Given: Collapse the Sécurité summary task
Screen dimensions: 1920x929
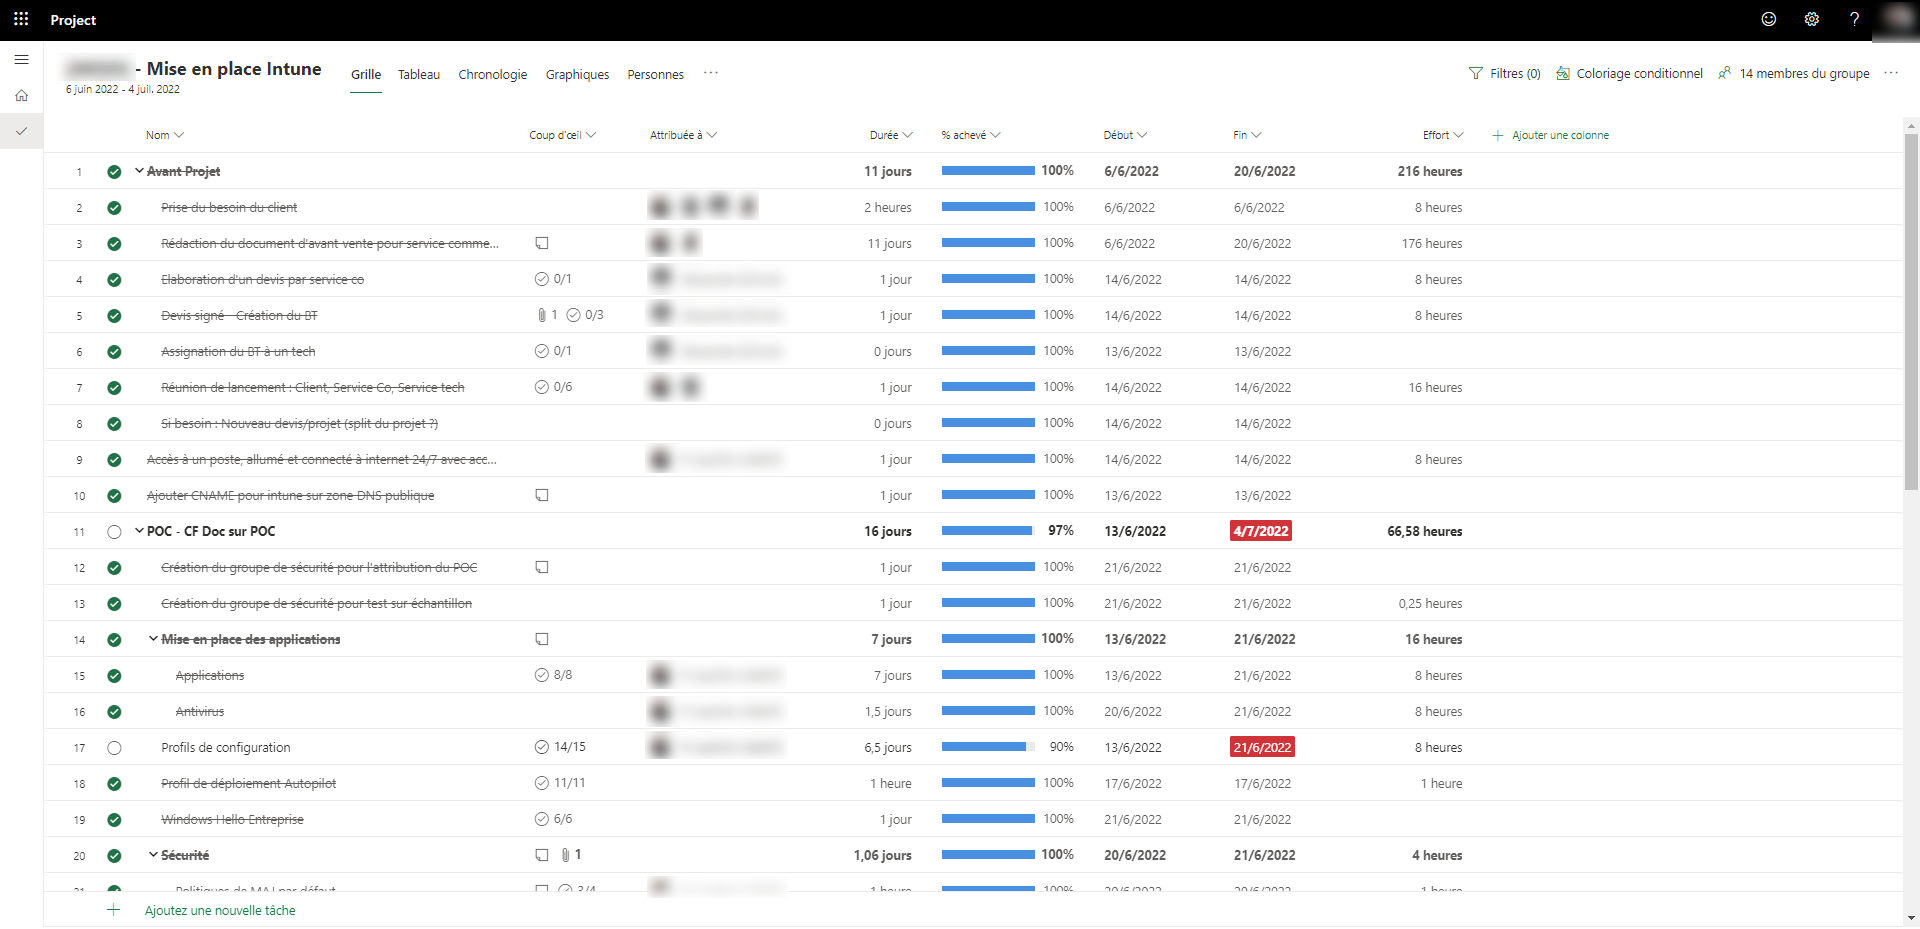Looking at the screenshot, I should (153, 855).
